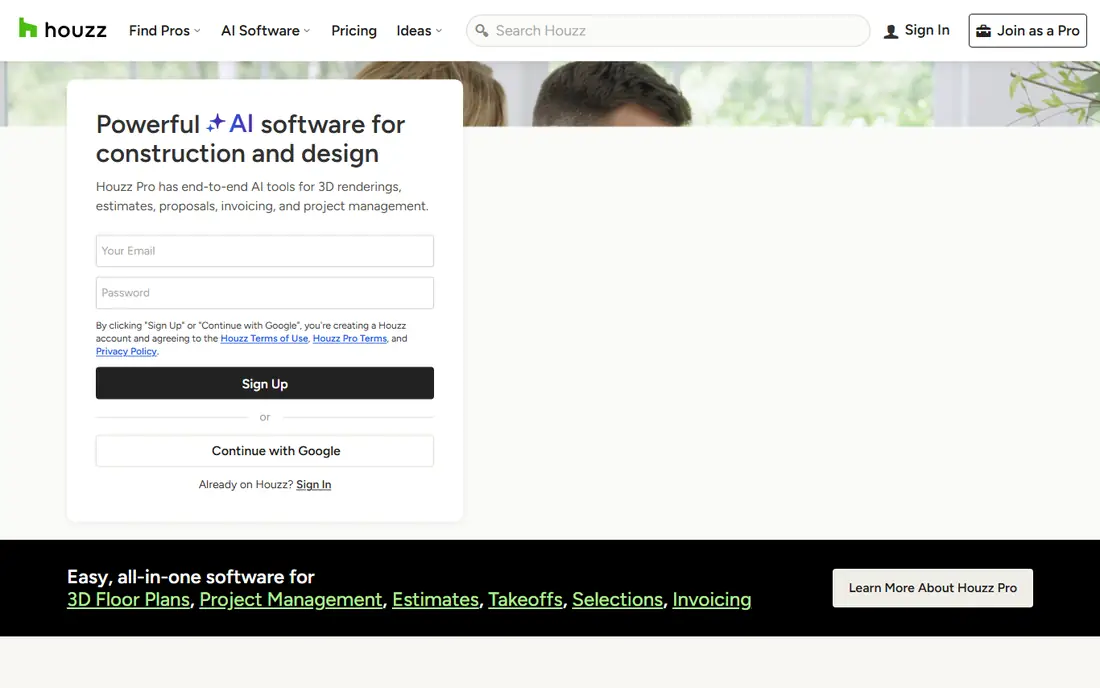Open the Project Management link

pyautogui.click(x=291, y=600)
